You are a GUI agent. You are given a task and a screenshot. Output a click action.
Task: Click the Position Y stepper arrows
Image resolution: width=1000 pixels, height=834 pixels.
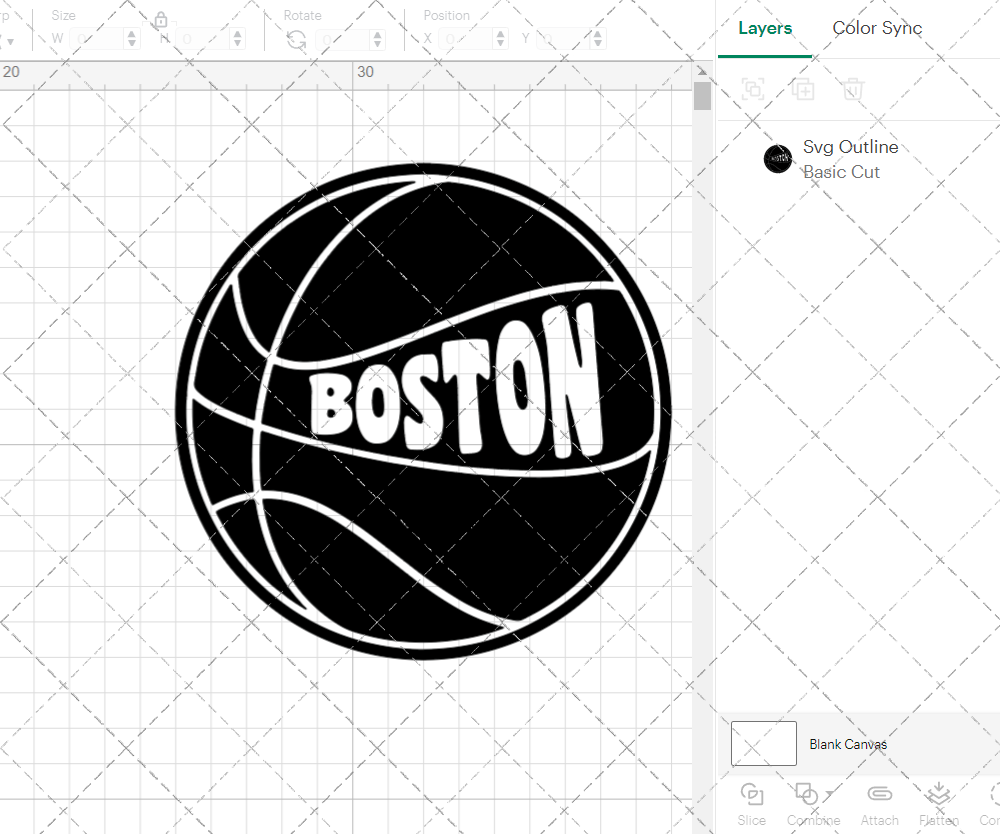(598, 39)
